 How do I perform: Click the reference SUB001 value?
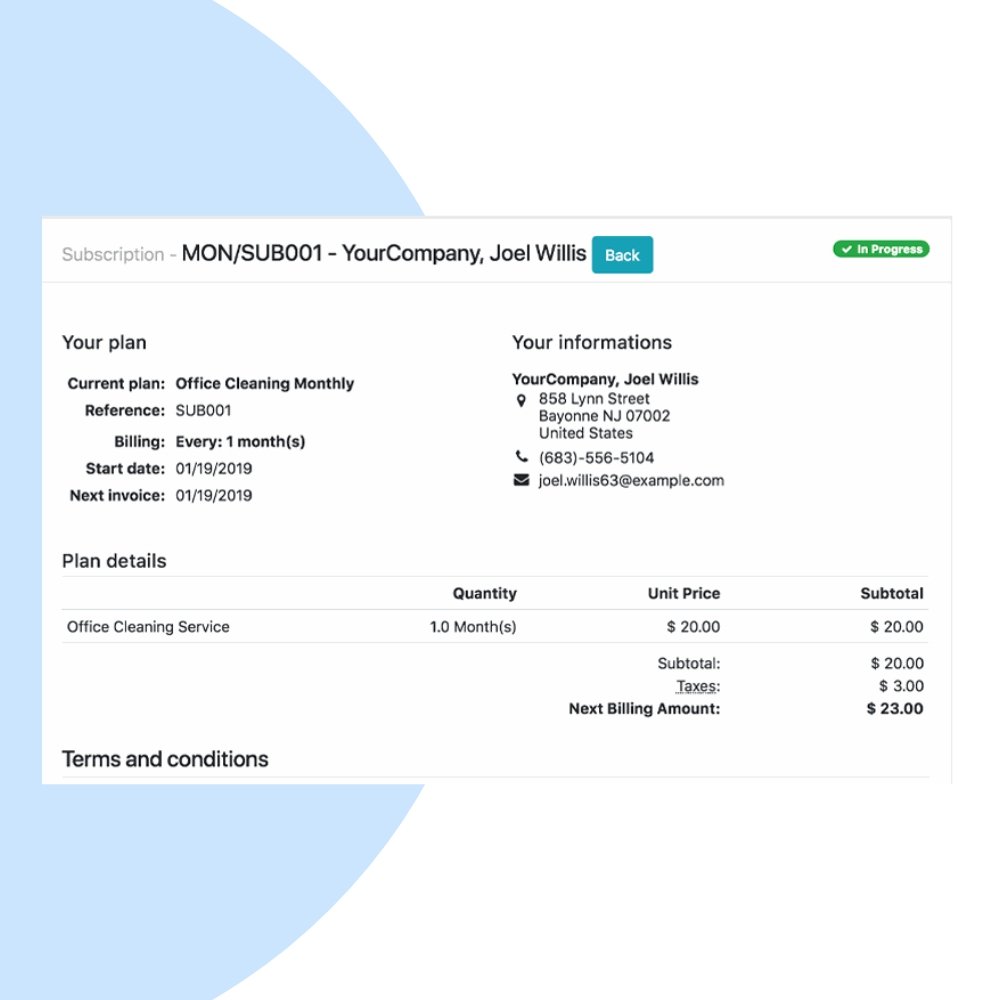[203, 410]
